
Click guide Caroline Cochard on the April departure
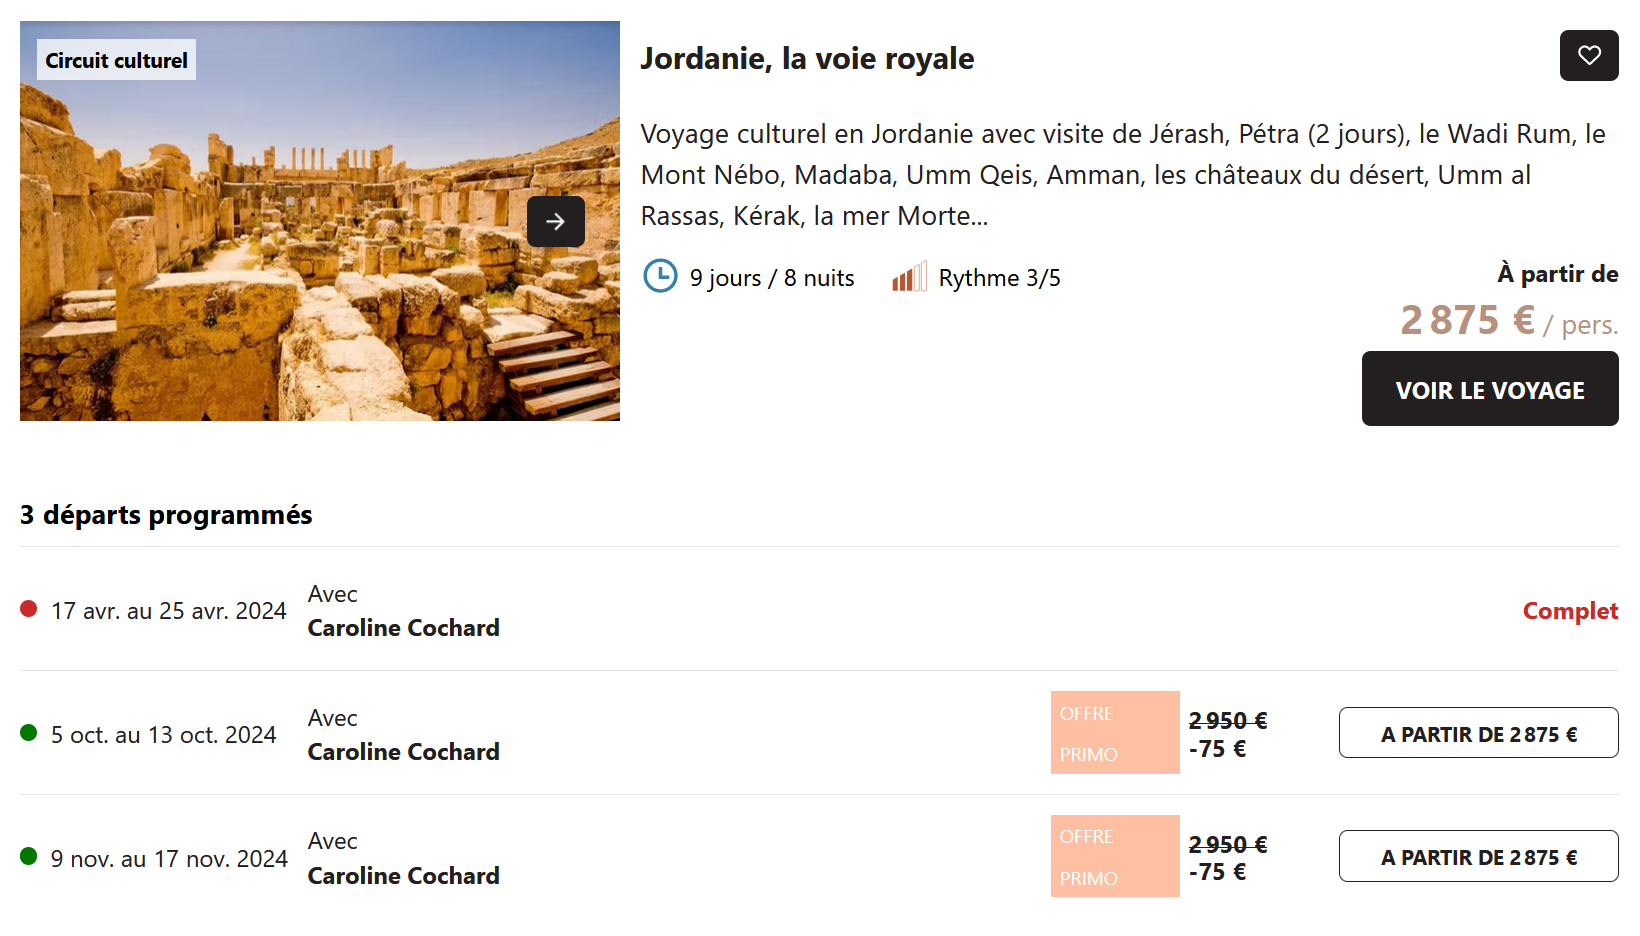403,628
